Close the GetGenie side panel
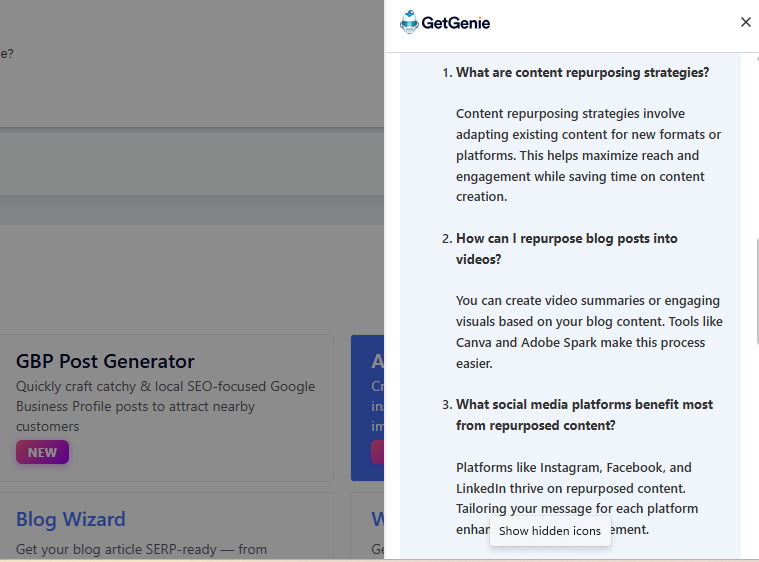 click(x=745, y=22)
